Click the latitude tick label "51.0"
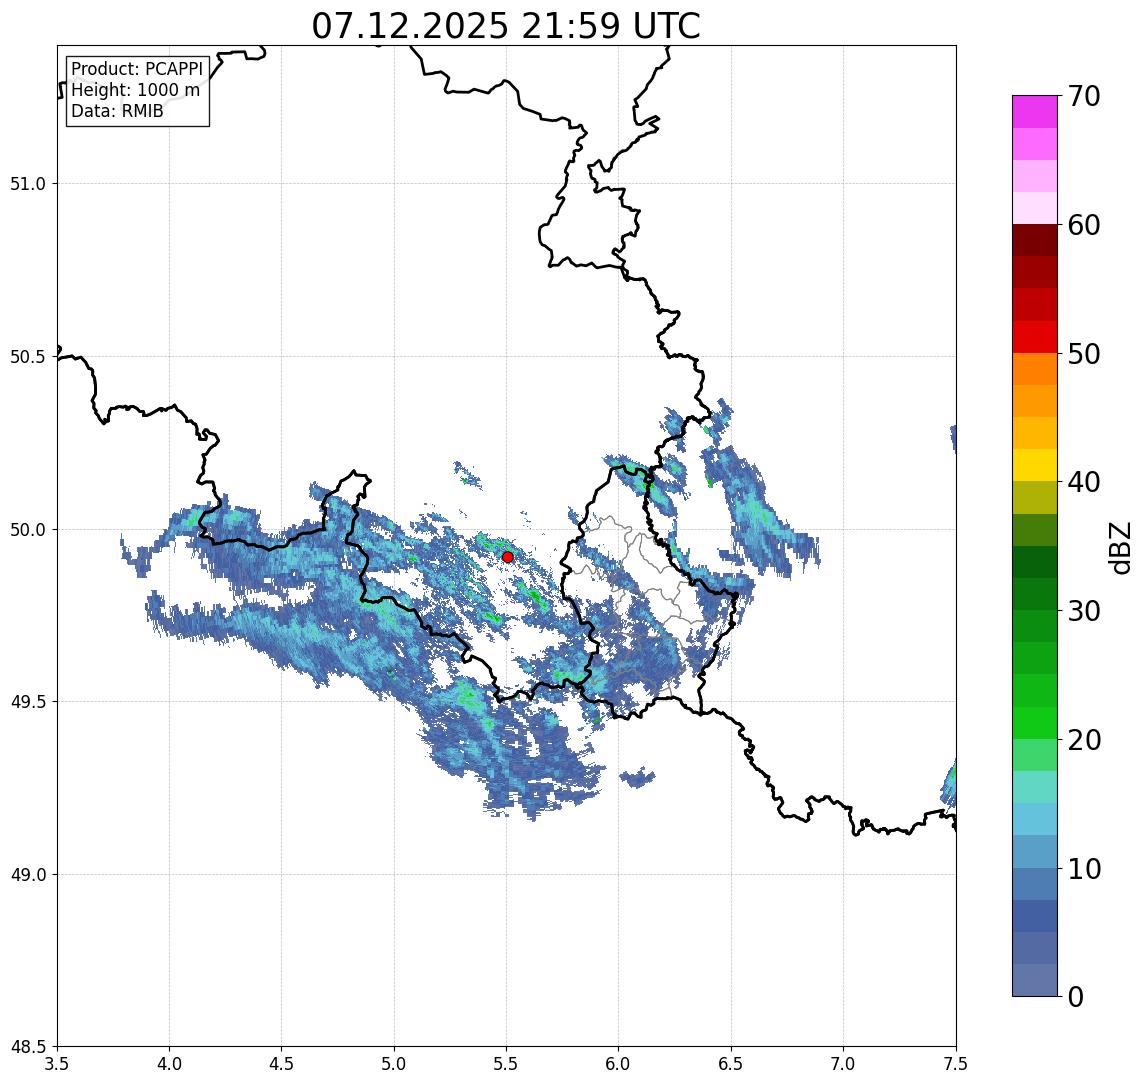 [x=28, y=184]
